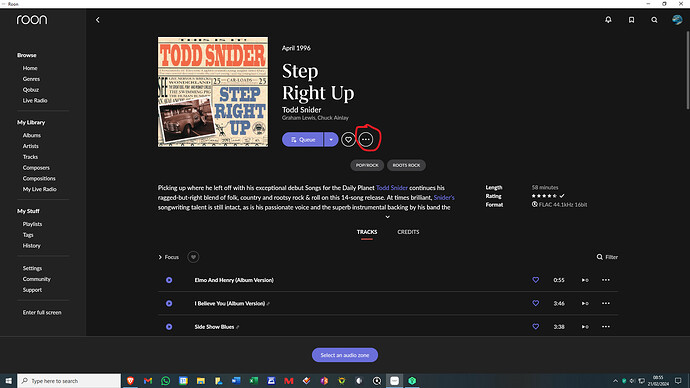Click the Windows taskbar search box

click(x=69, y=381)
